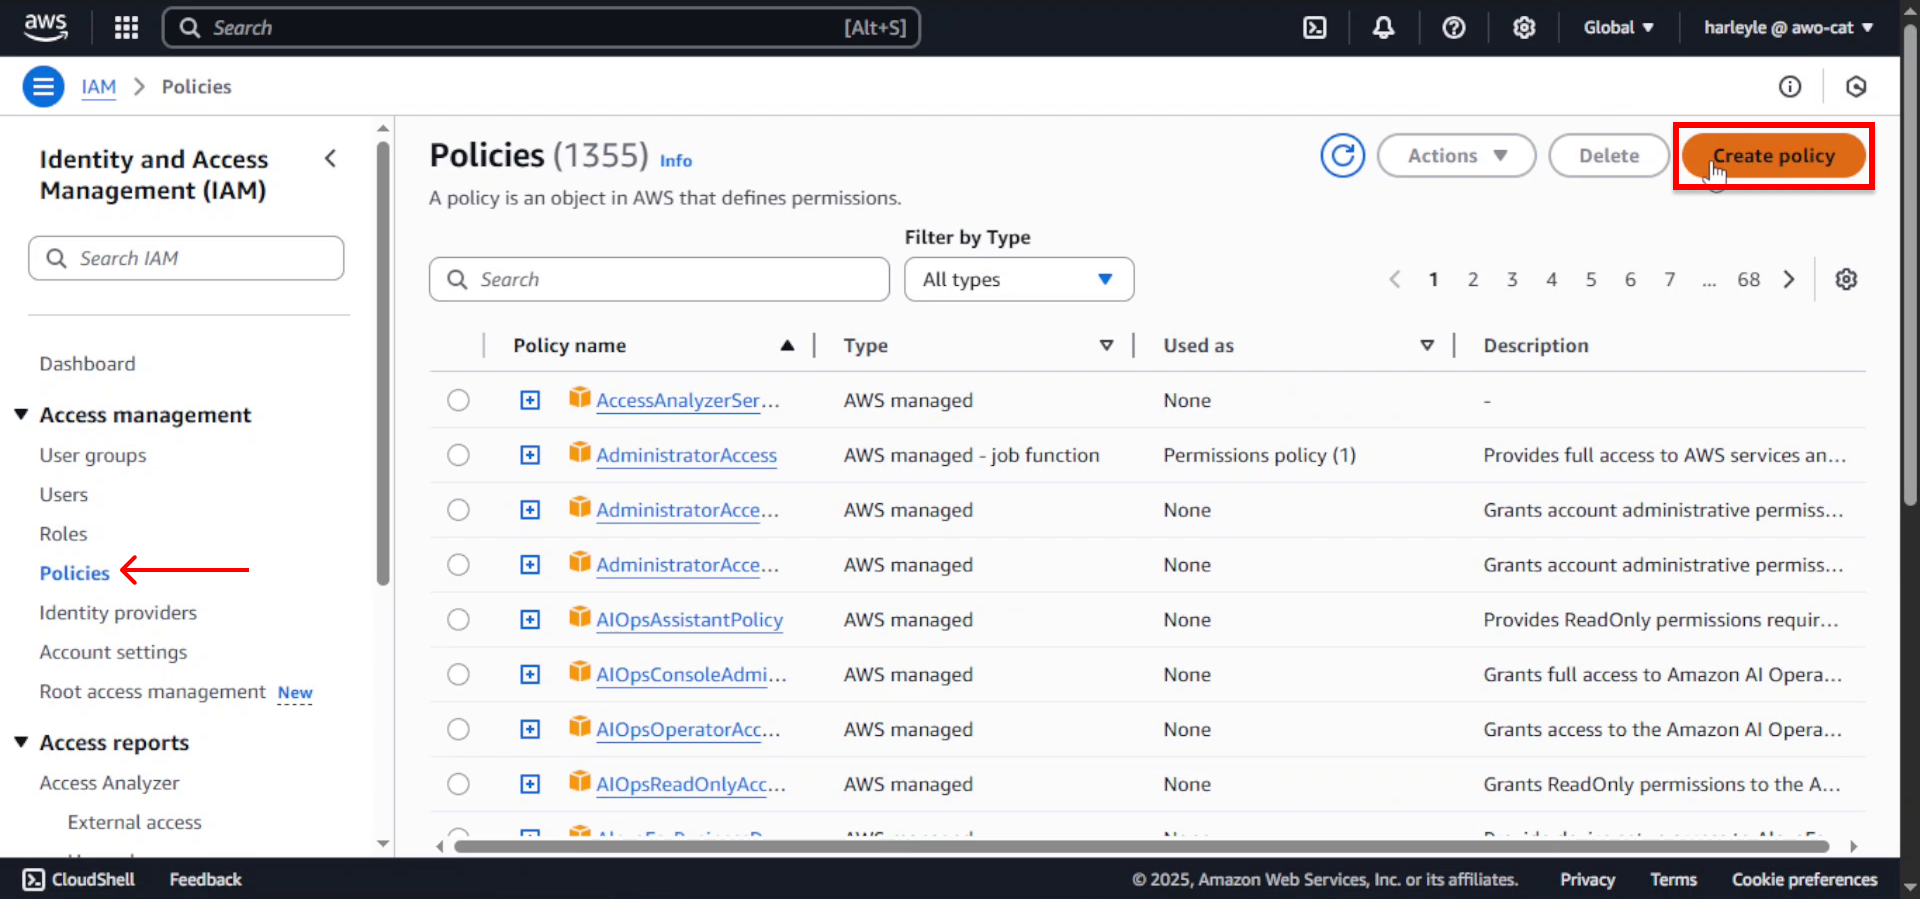Select radio button for AIOpsOperatorAcc… policy
Viewport: 1920px width, 899px height.
pyautogui.click(x=458, y=729)
